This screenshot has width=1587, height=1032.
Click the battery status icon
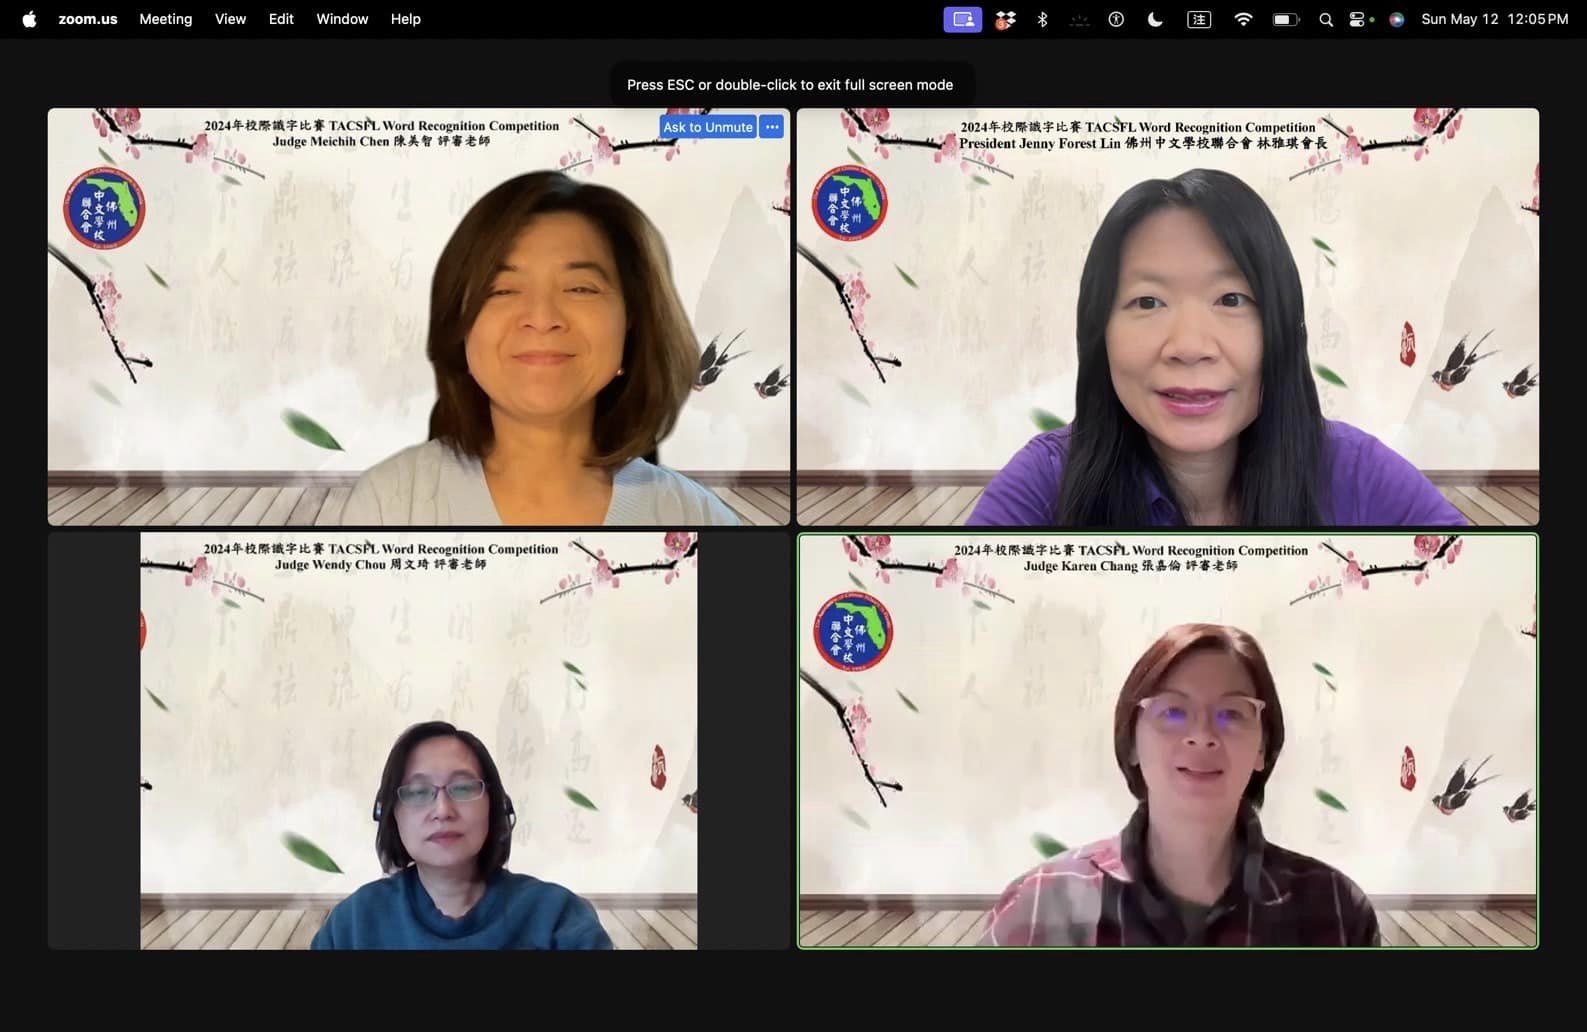click(1285, 19)
